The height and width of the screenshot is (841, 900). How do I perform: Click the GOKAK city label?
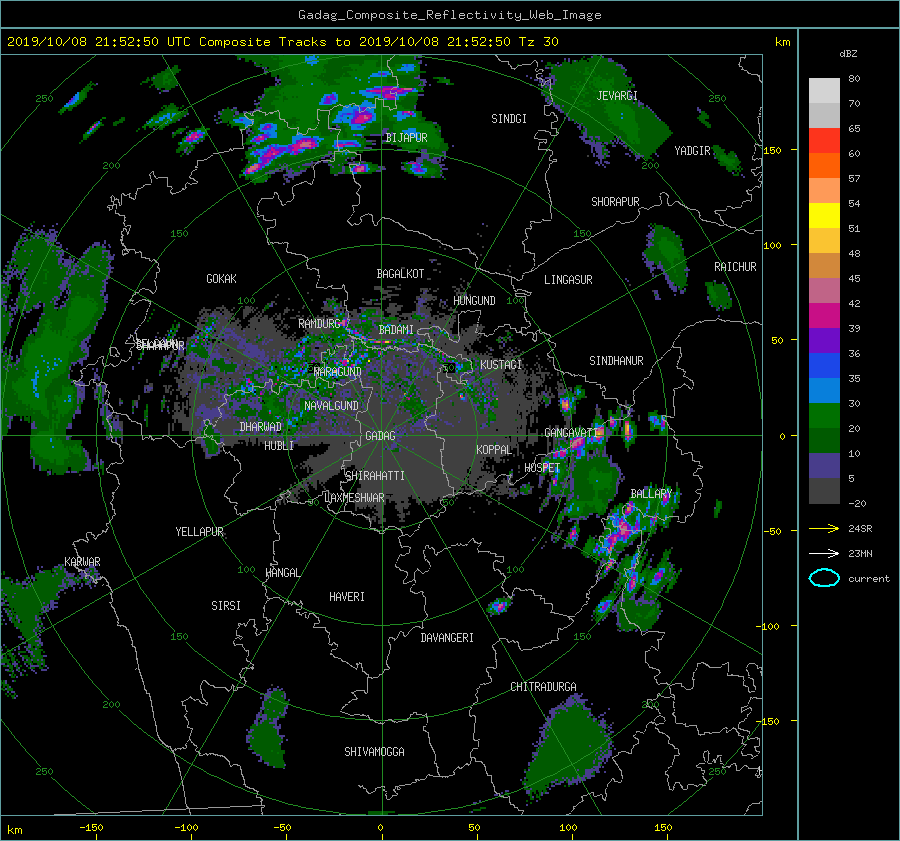[222, 279]
